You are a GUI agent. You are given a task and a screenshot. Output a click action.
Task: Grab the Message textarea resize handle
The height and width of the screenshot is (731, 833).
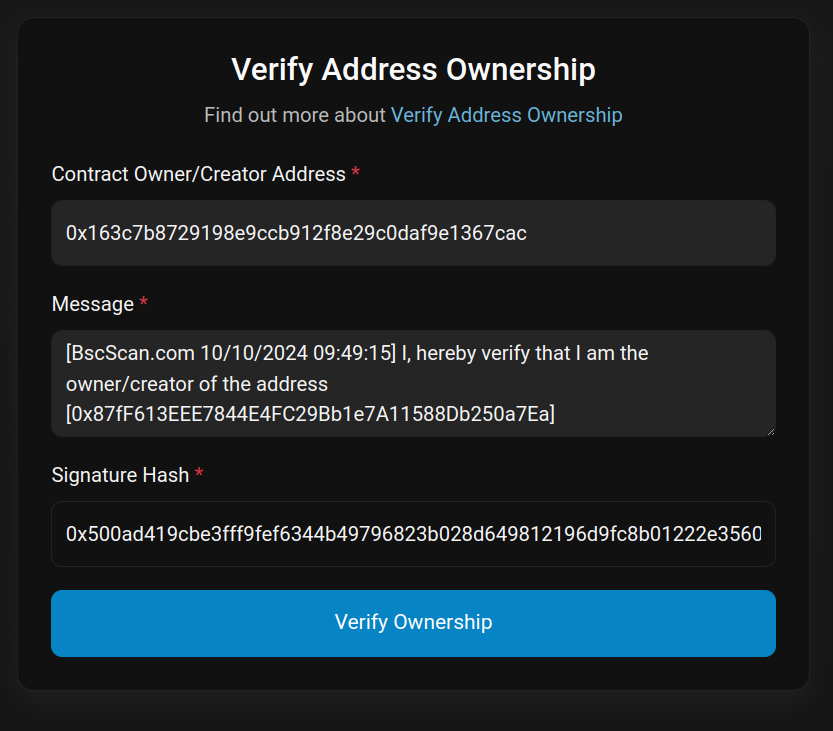tap(769, 430)
